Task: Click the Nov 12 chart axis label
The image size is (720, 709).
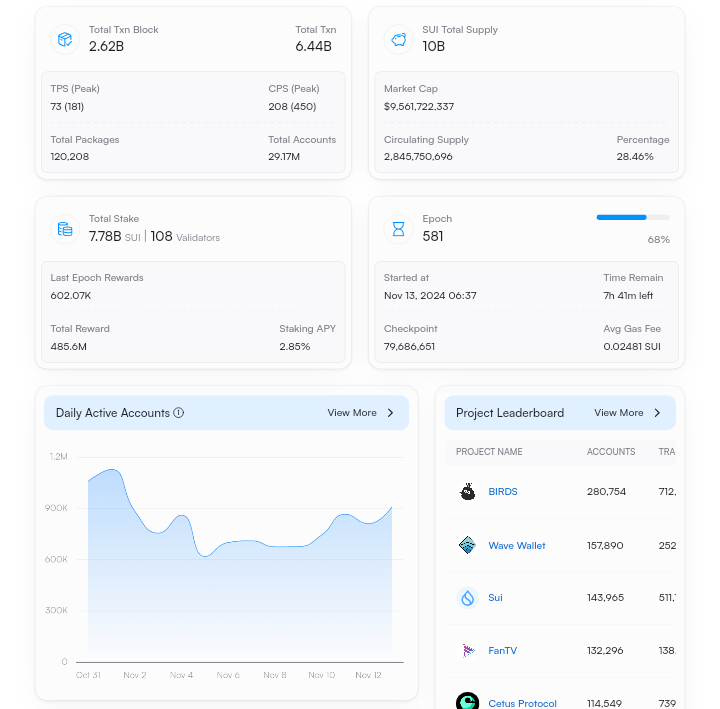Action: (x=368, y=675)
